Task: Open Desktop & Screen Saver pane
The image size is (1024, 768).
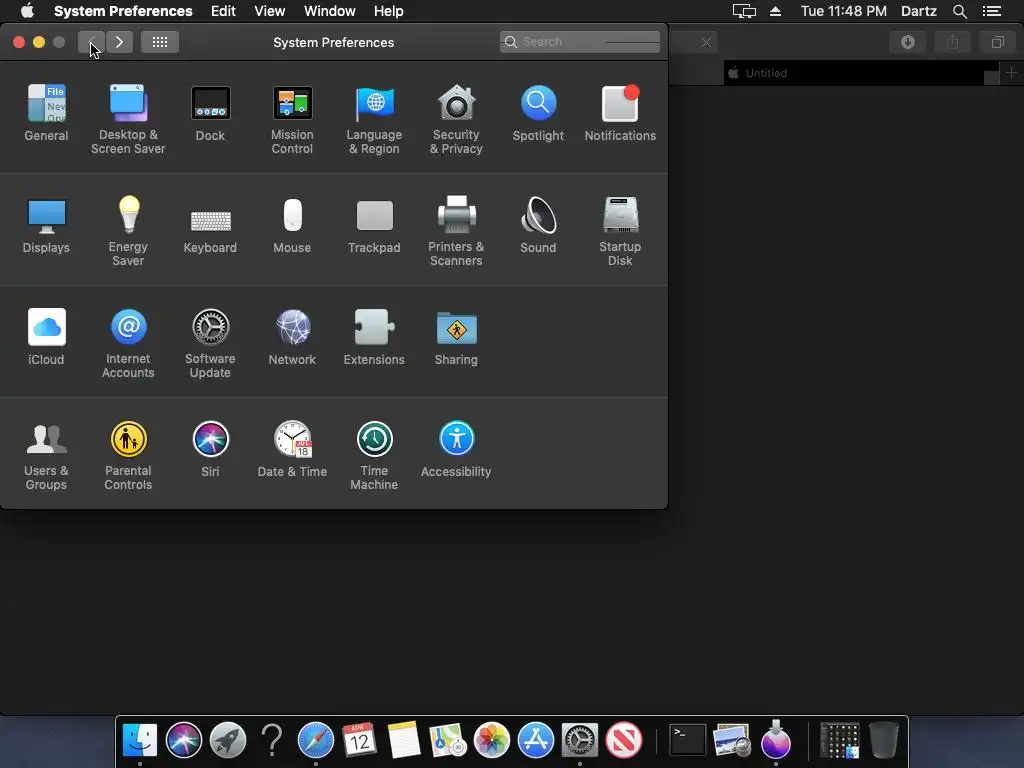Action: [x=128, y=119]
